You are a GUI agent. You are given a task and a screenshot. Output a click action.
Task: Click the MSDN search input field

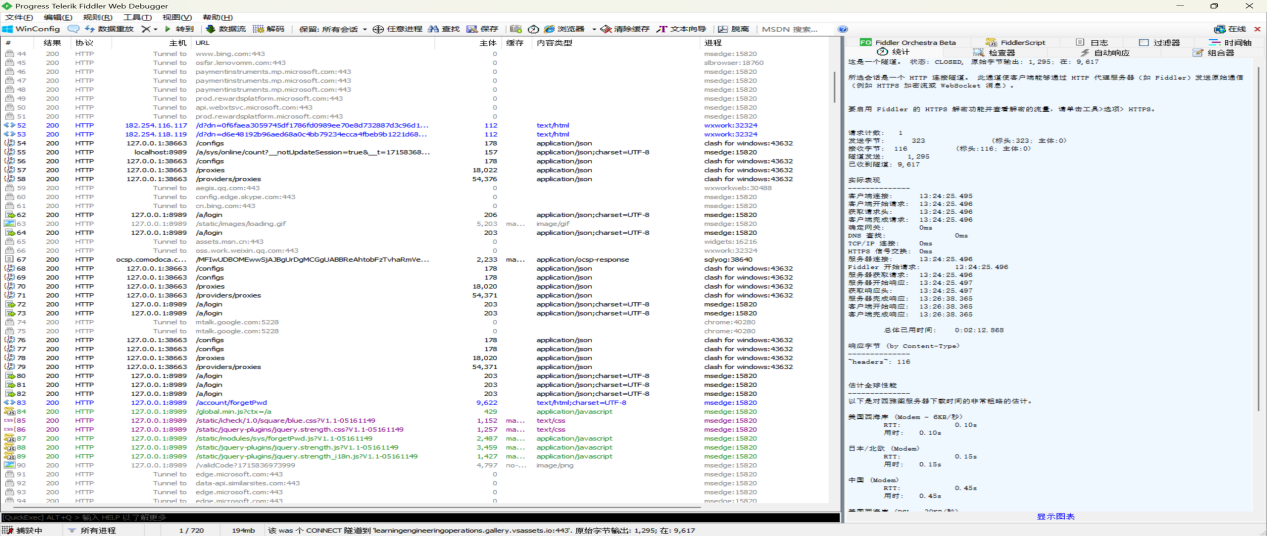[799, 29]
